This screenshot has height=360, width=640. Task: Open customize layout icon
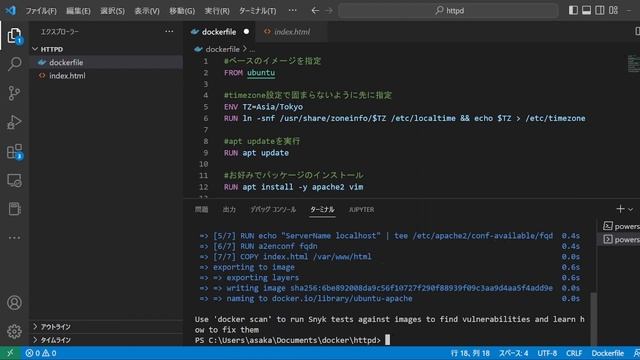pyautogui.click(x=613, y=10)
